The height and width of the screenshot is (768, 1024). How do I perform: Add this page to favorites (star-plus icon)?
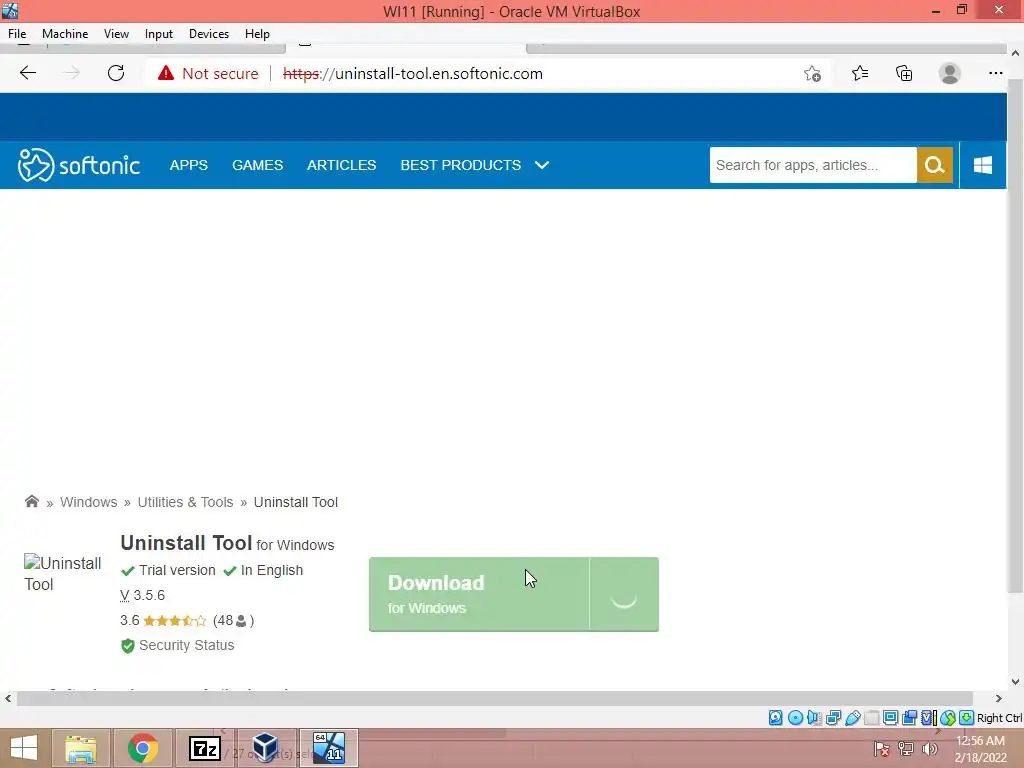click(x=812, y=74)
